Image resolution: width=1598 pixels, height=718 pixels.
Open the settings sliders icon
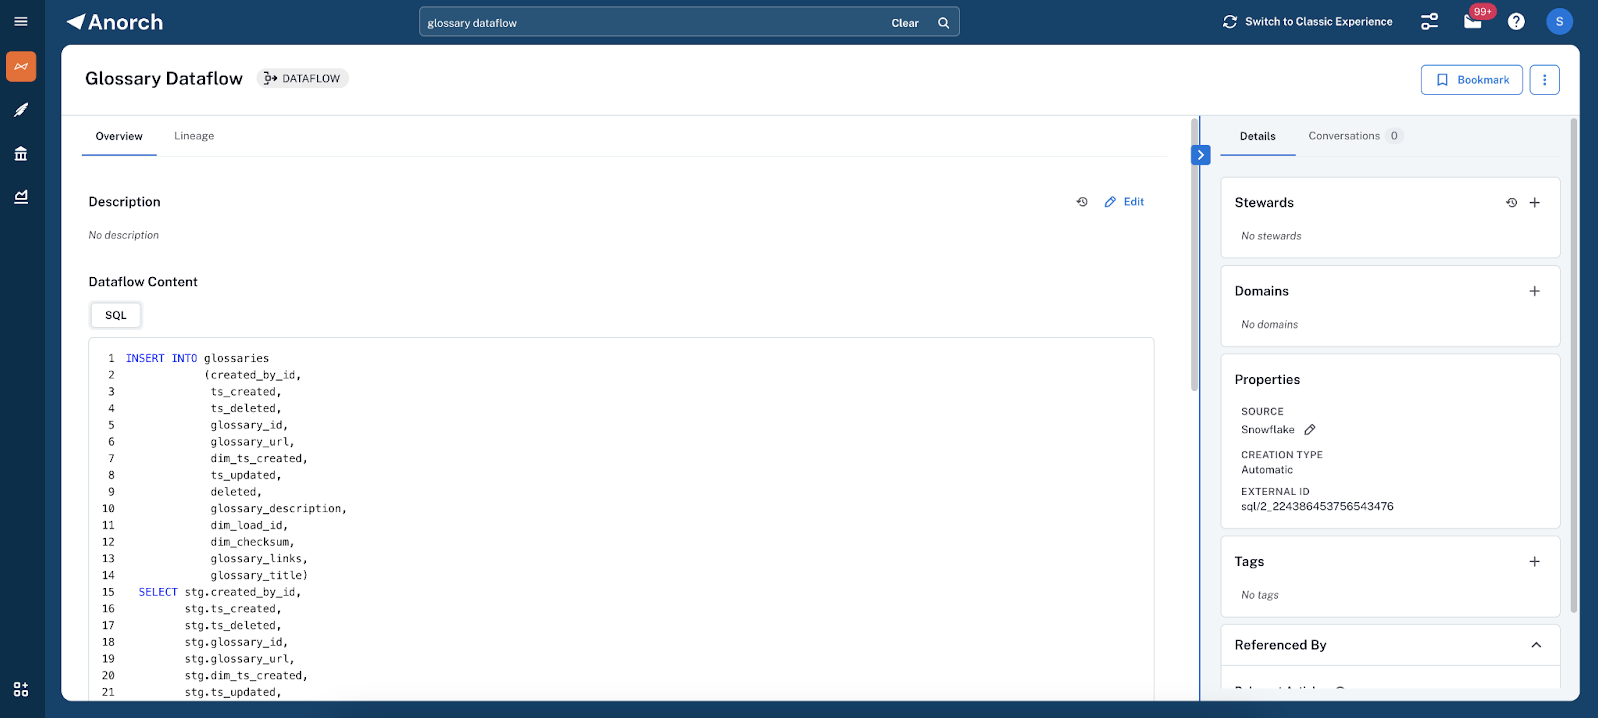(x=1430, y=22)
